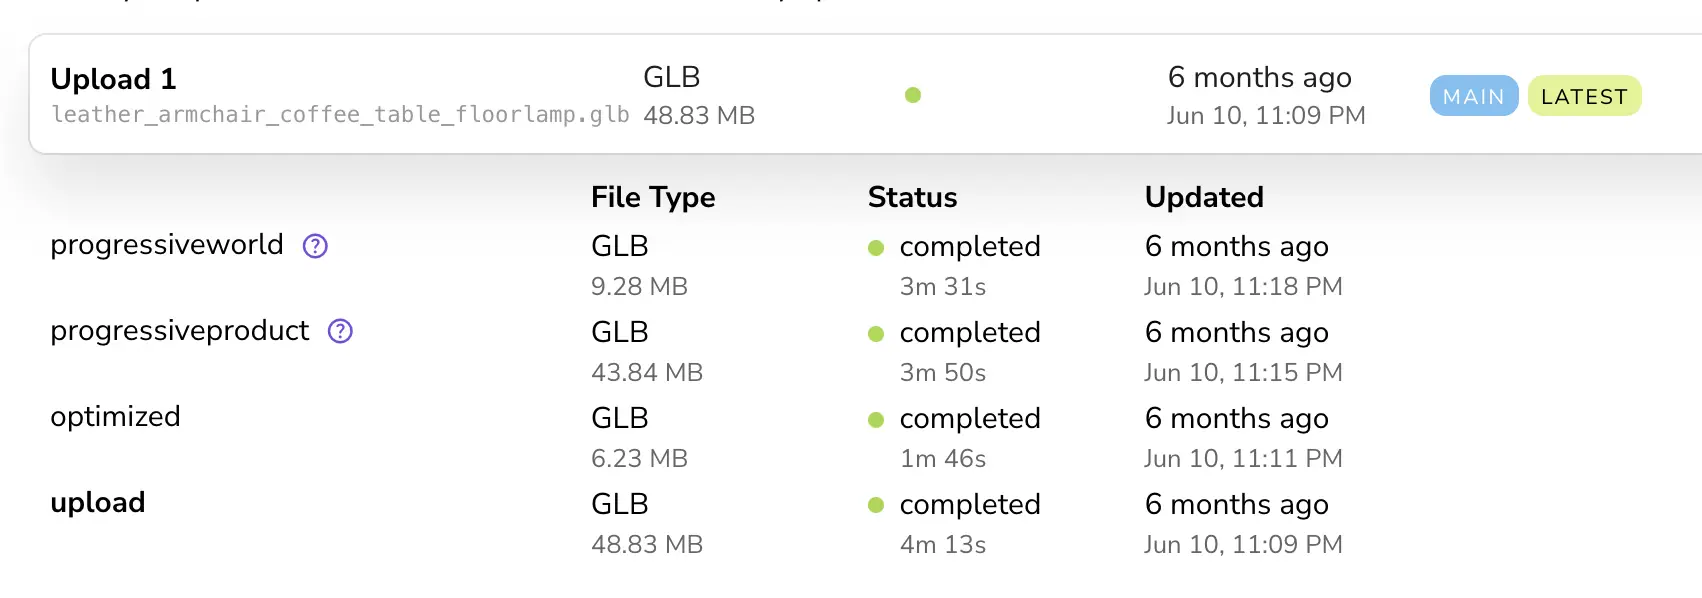Click the green dot for progressiveproduct status
The height and width of the screenshot is (598, 1702).
pos(876,334)
